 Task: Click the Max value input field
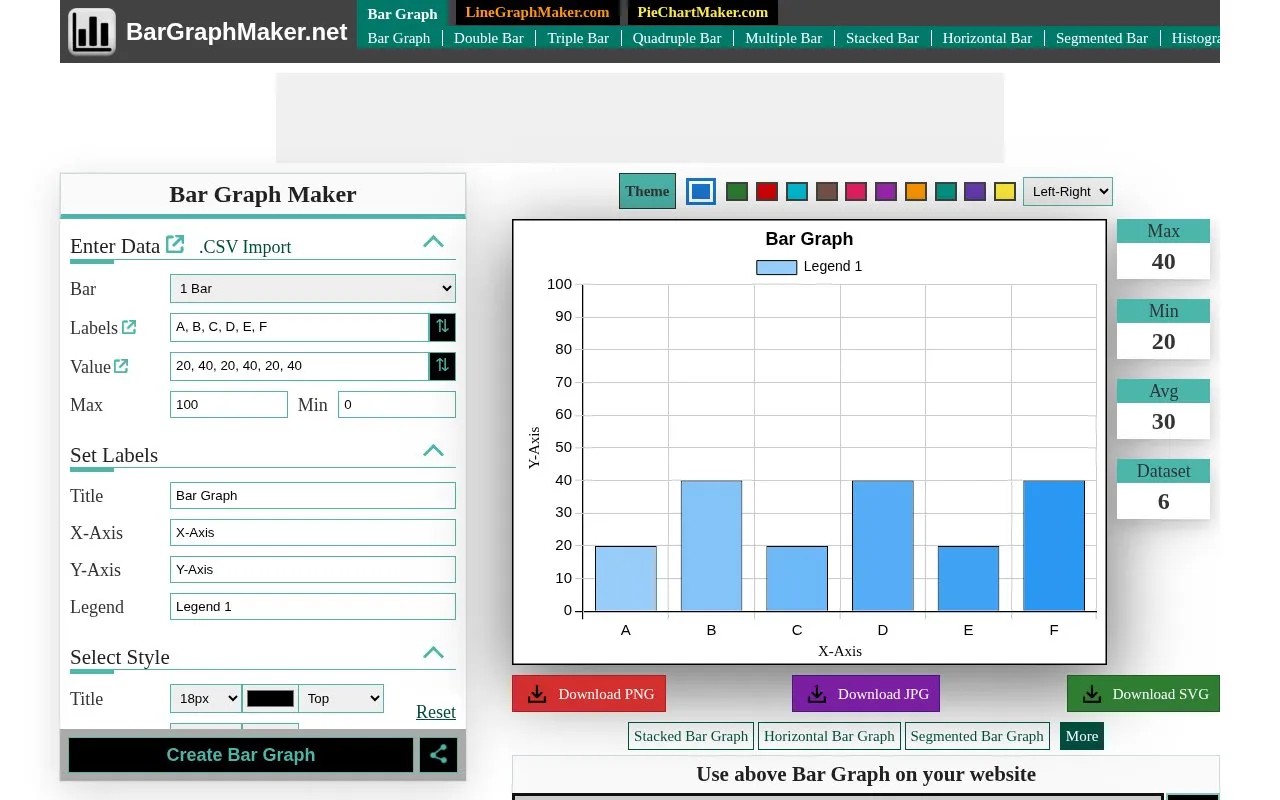(x=229, y=405)
